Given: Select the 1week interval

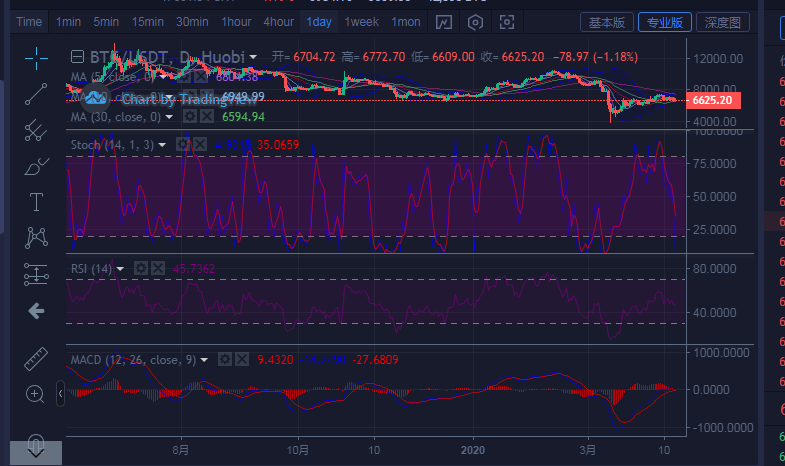Looking at the screenshot, I should click(361, 22).
